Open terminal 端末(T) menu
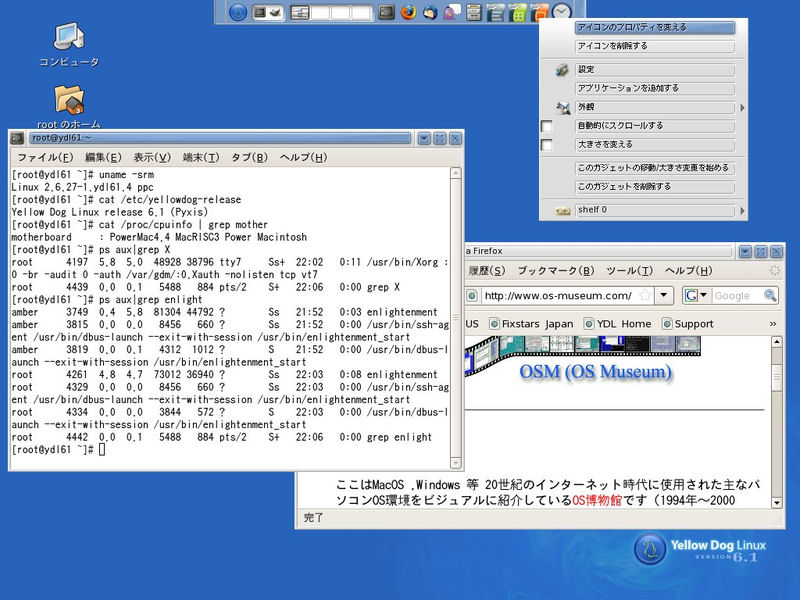Image resolution: width=800 pixels, height=600 pixels. [x=201, y=158]
